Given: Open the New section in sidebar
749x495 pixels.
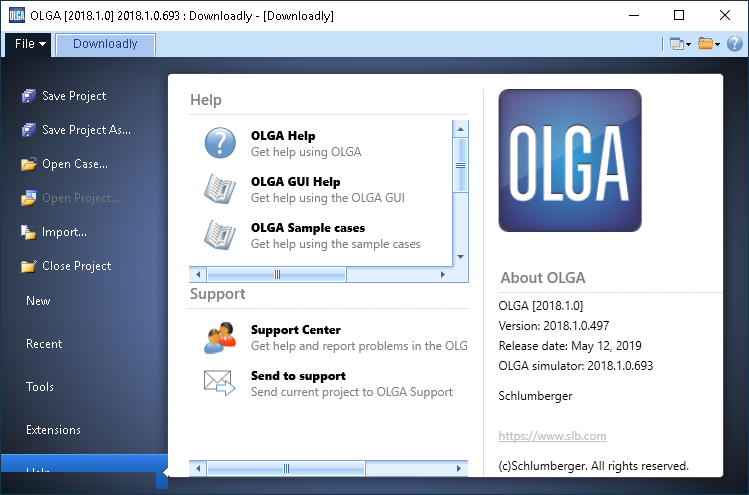Looking at the screenshot, I should coord(38,301).
